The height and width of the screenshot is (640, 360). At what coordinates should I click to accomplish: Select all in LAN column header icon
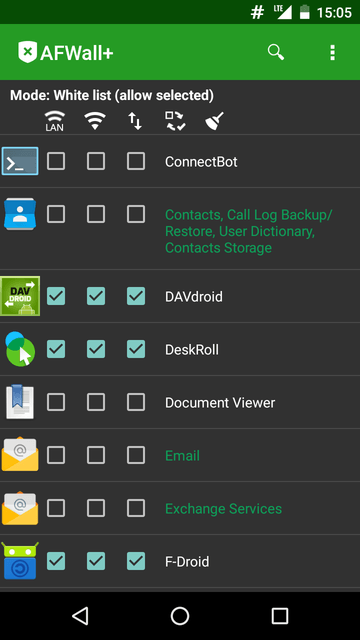(x=55, y=121)
